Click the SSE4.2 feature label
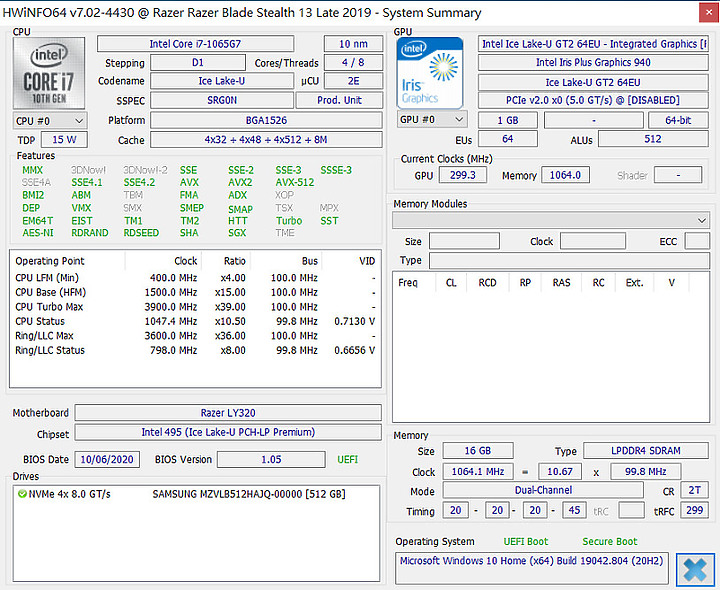The height and width of the screenshot is (590, 720). (x=139, y=182)
